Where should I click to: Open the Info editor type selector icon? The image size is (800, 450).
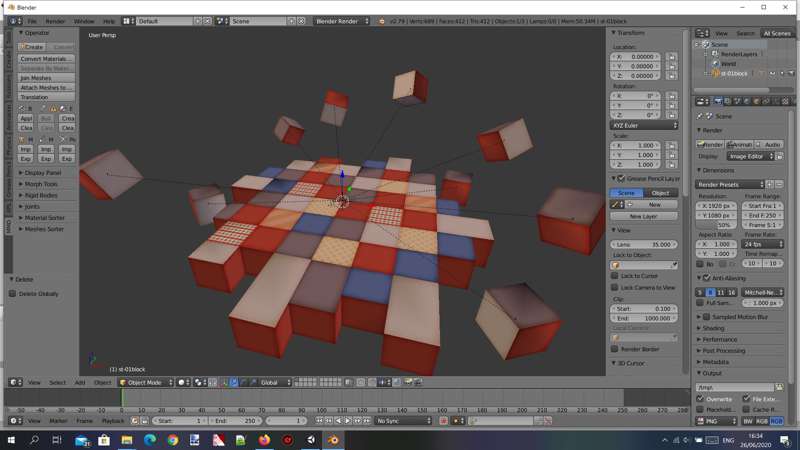pyautogui.click(x=15, y=21)
